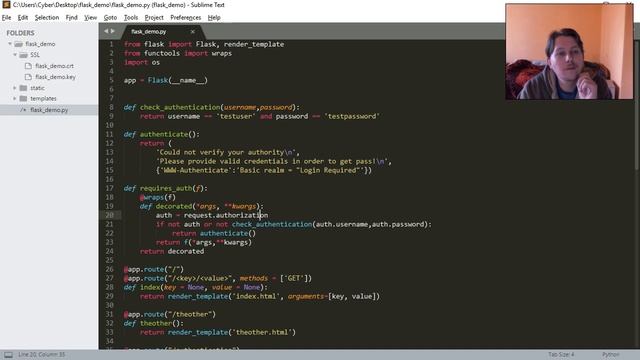Image resolution: width=640 pixels, height=360 pixels.
Task: Select flask_demo.py in sidebar
Action: (49, 110)
